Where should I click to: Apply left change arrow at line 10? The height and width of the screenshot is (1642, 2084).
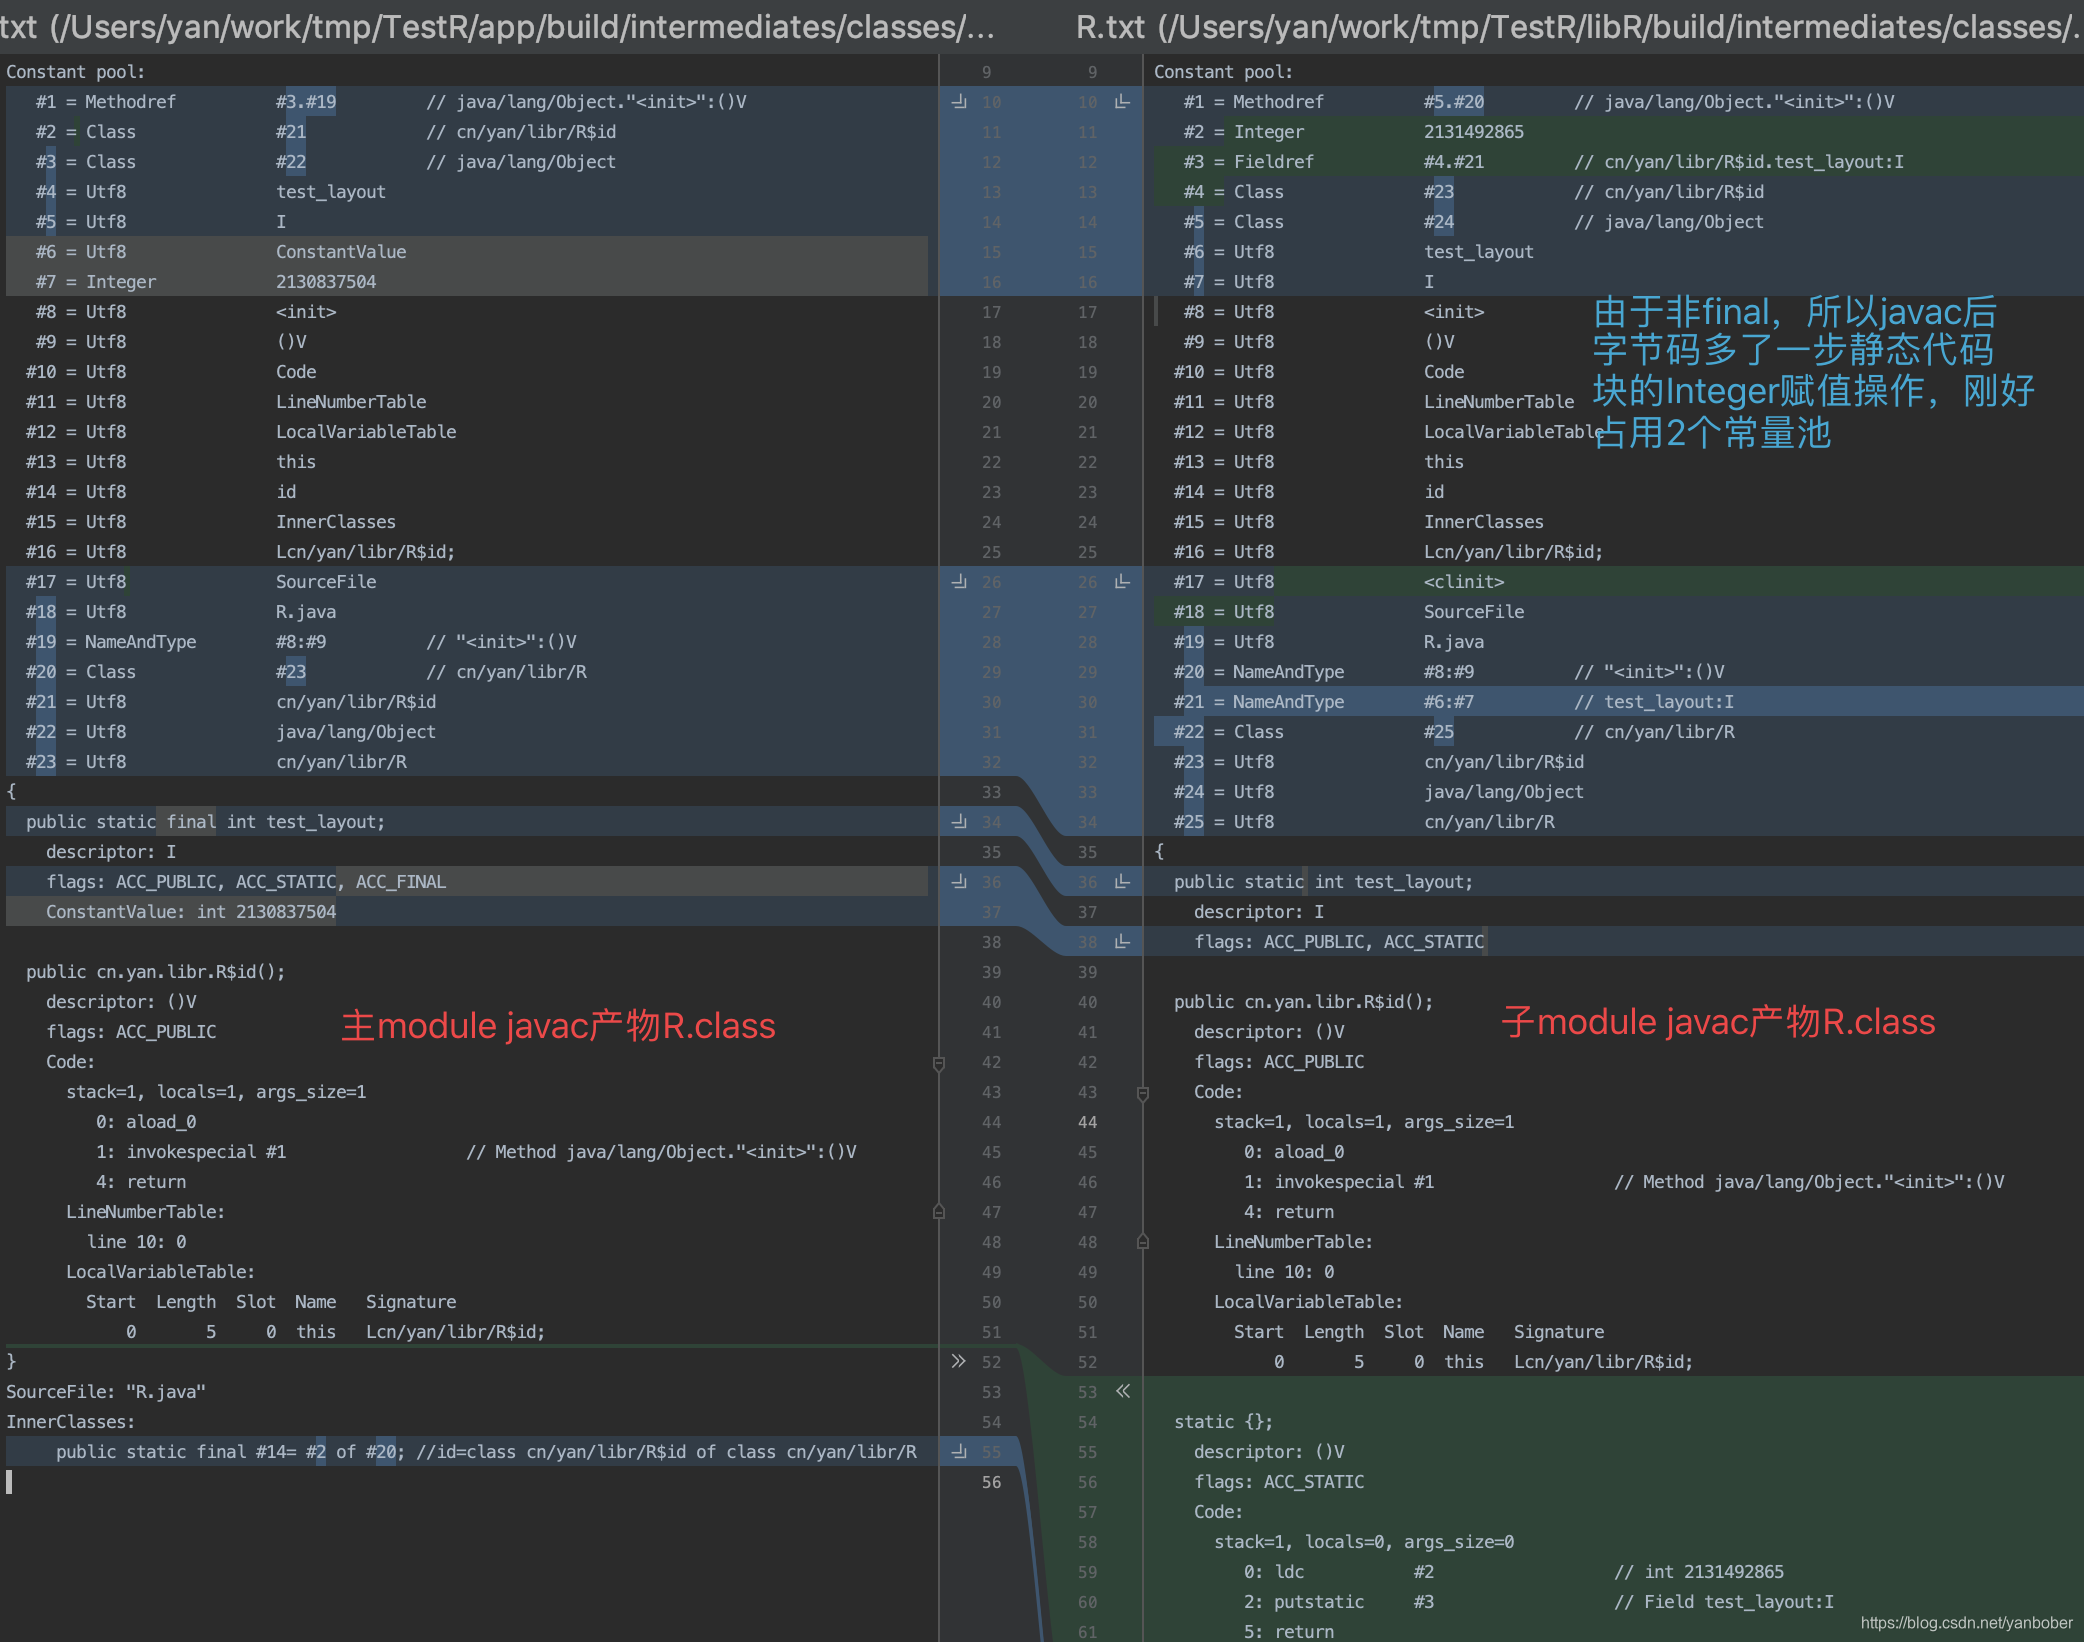click(959, 102)
